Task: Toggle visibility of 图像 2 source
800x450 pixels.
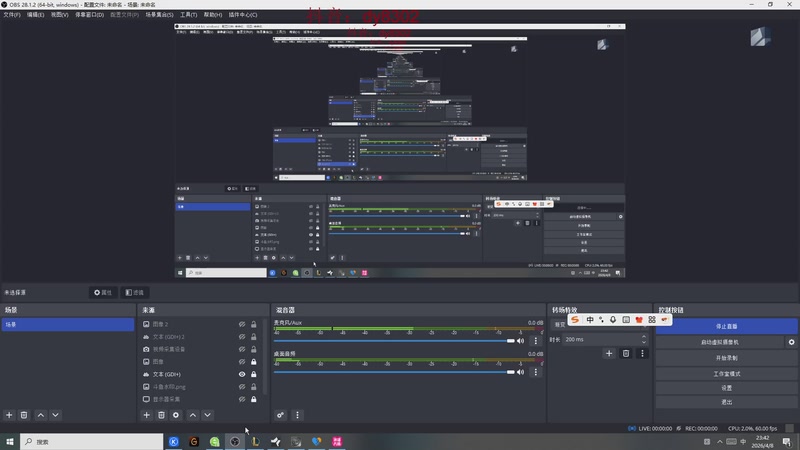Action: (x=242, y=324)
